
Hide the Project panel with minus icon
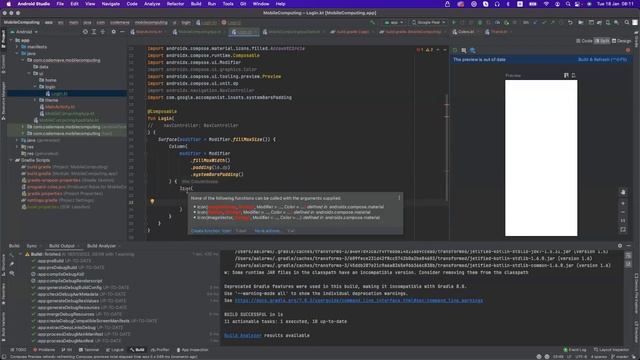click(122, 32)
